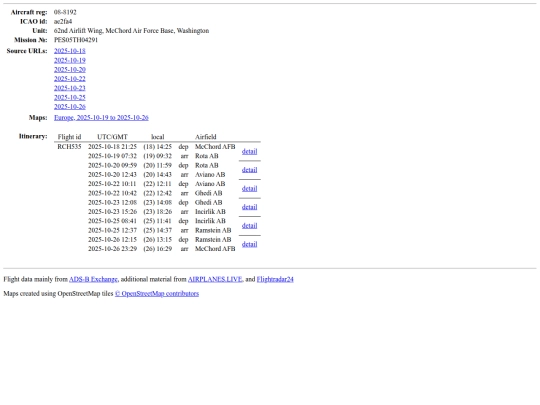The image size is (540, 405).
Task: Click McChord AFB in the final arrival row
Action: point(215,249)
